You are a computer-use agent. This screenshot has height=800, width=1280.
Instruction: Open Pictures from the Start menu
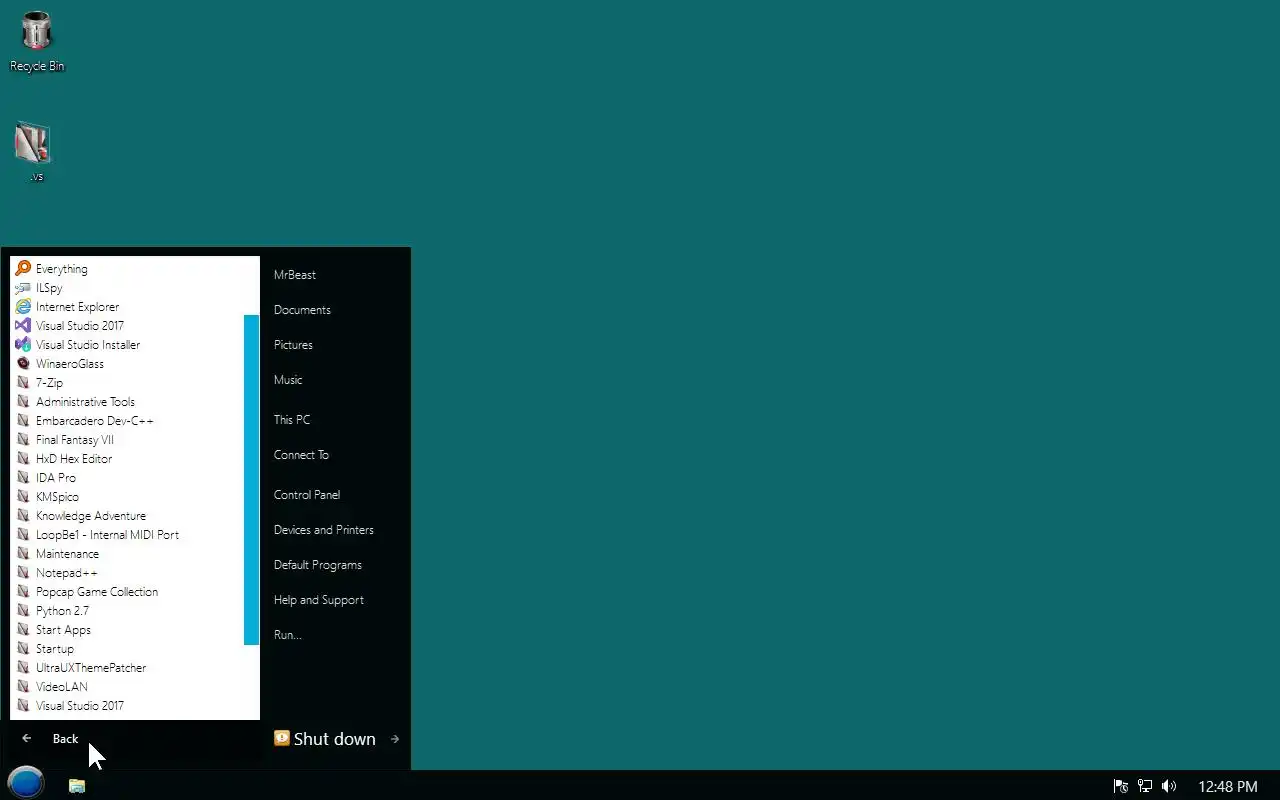pyautogui.click(x=293, y=344)
